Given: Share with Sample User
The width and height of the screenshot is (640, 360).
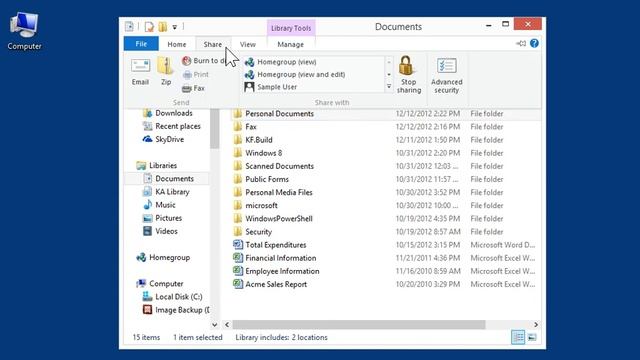Looking at the screenshot, I should click(x=270, y=87).
